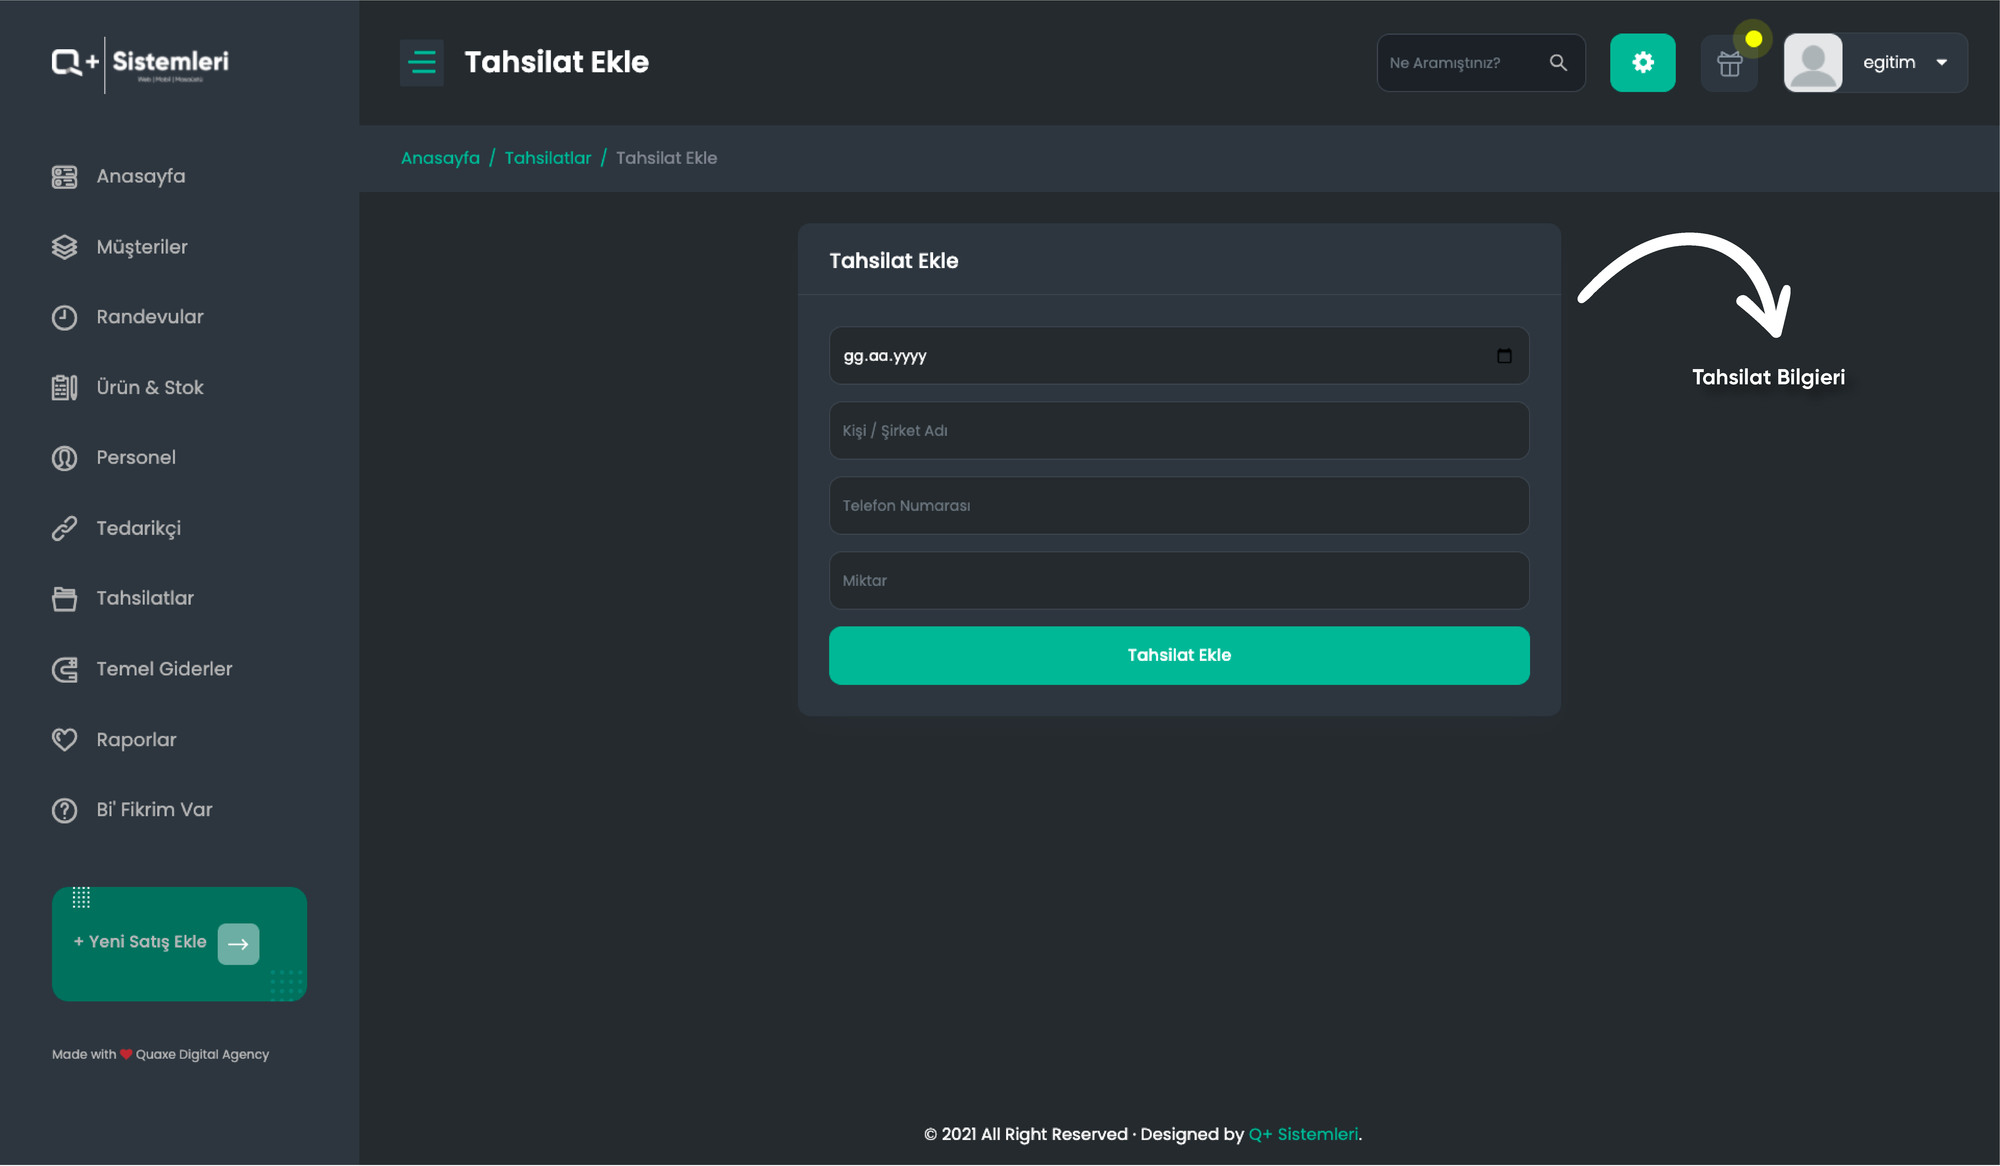This screenshot has height=1166, width=2000.
Task: Open Bi' Fikrim Var menu item
Action: (x=154, y=810)
